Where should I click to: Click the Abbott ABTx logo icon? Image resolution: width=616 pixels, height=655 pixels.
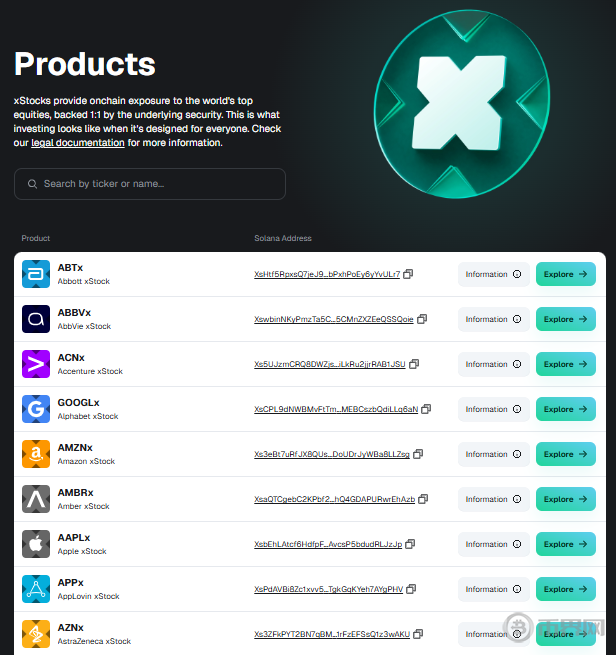[36, 274]
